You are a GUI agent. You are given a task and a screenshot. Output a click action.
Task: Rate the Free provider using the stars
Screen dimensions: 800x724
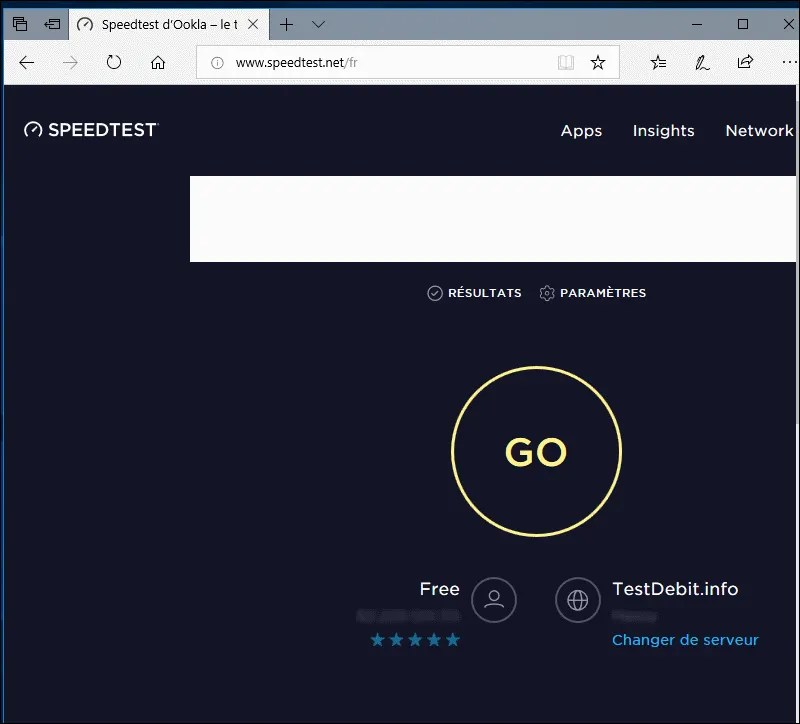click(415, 640)
